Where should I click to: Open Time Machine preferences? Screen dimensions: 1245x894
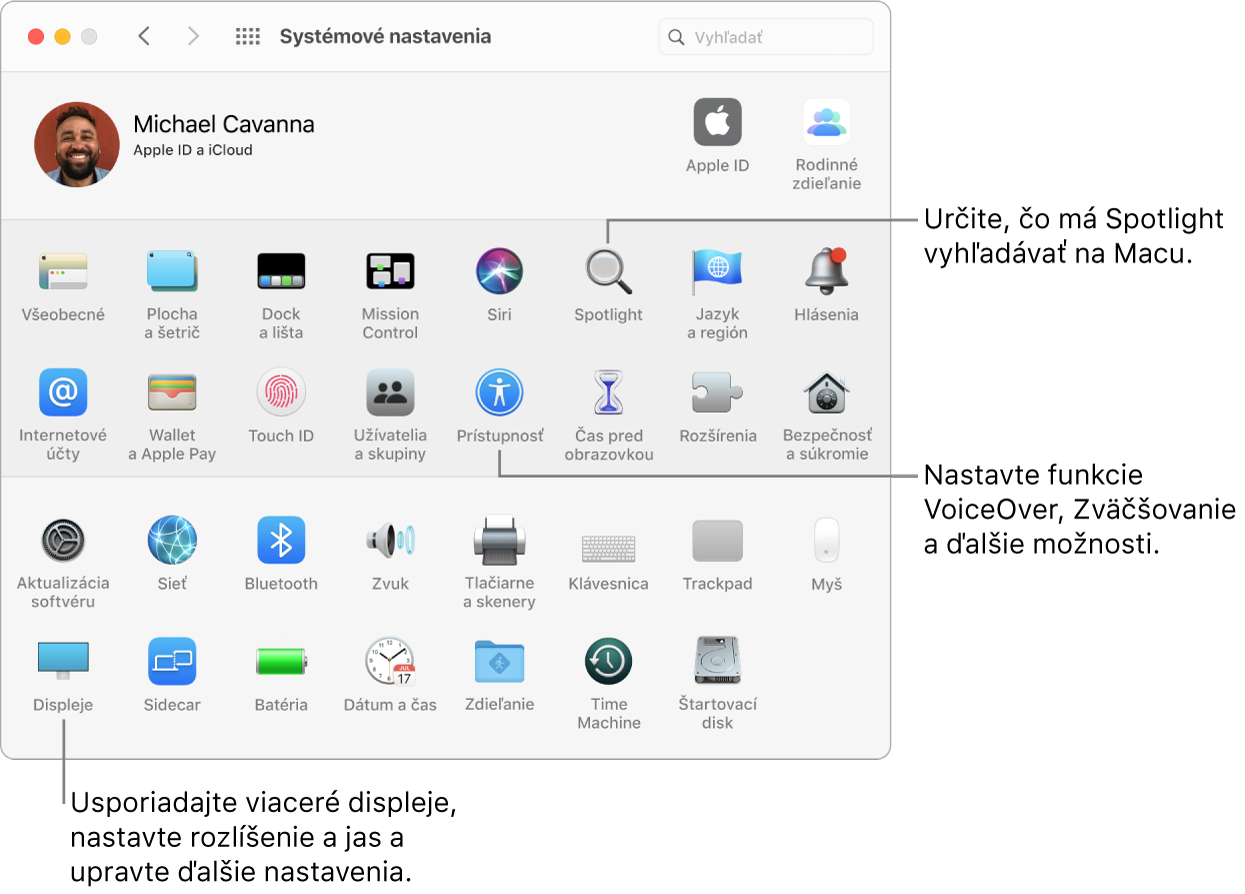tap(608, 661)
